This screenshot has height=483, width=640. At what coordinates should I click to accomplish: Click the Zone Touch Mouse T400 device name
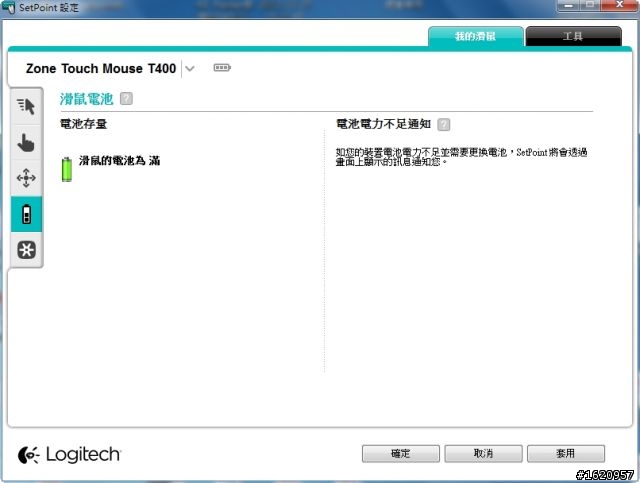point(101,68)
